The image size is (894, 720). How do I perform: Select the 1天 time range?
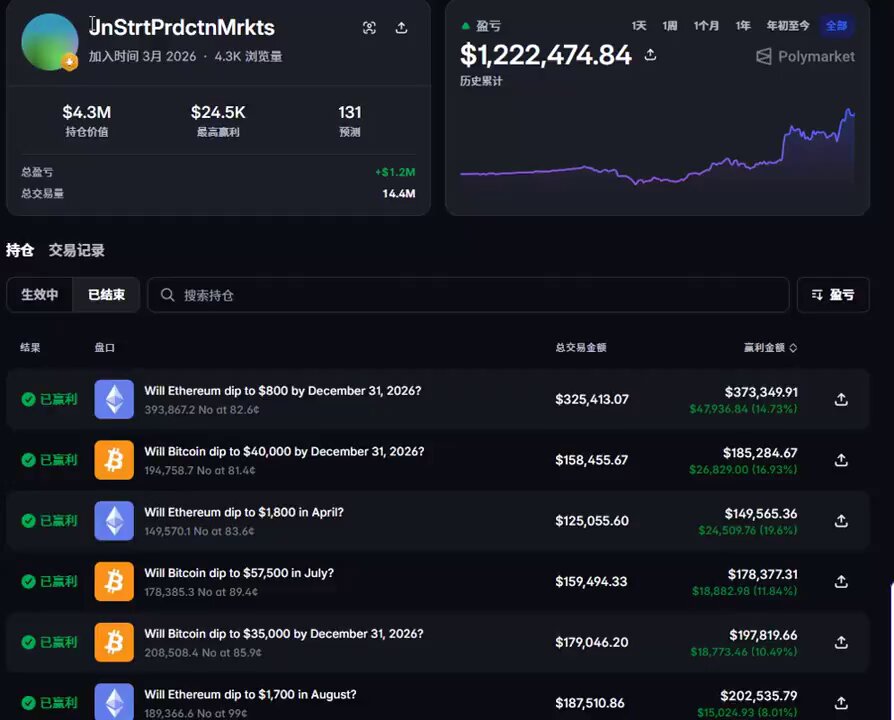639,26
